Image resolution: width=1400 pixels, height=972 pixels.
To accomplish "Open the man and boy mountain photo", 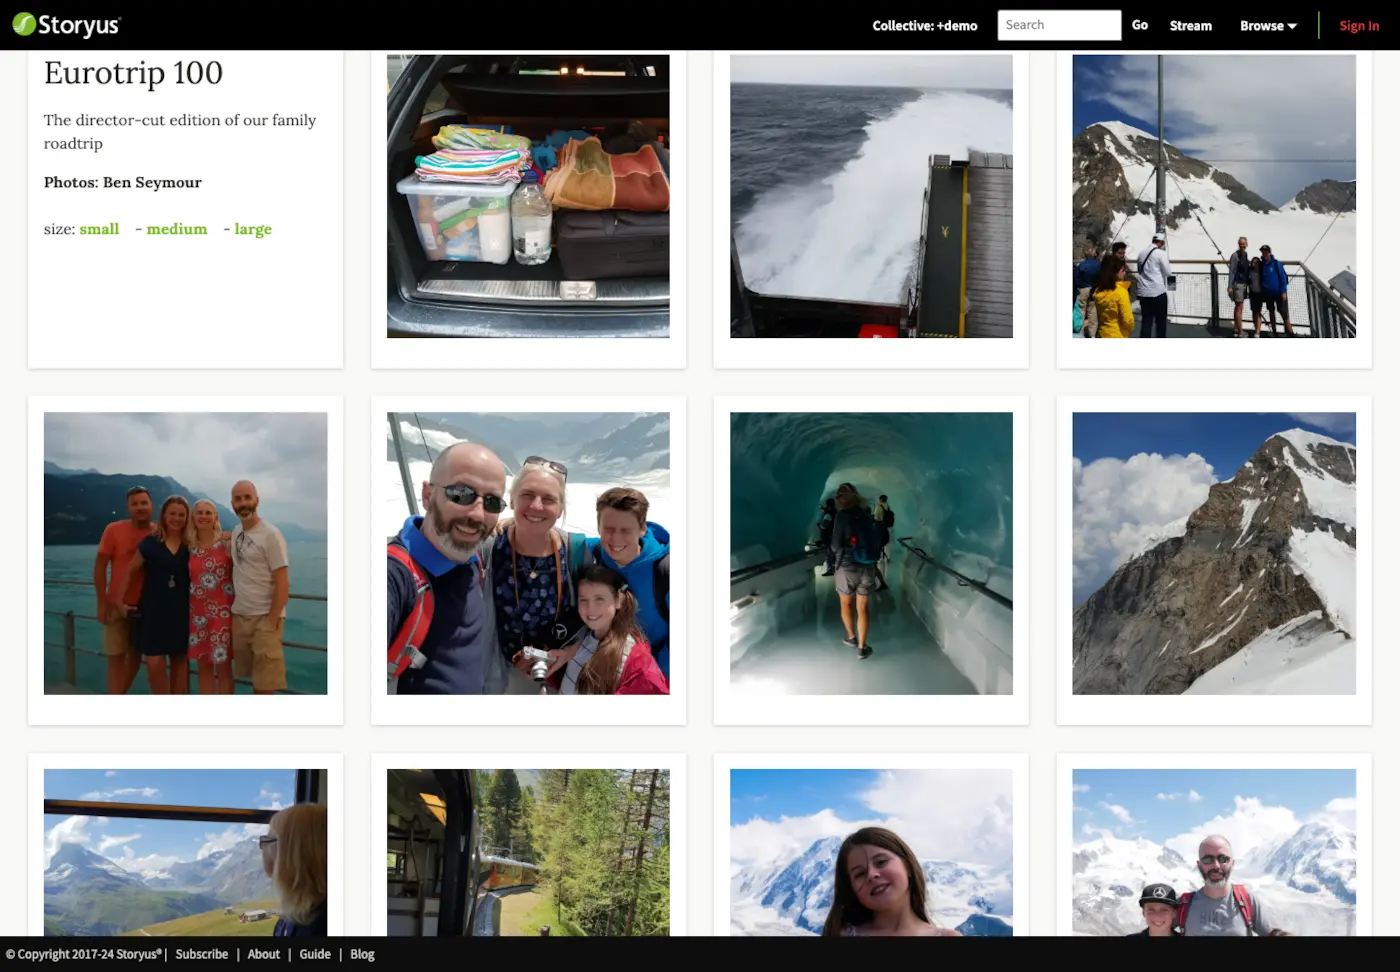I will click(x=1214, y=852).
